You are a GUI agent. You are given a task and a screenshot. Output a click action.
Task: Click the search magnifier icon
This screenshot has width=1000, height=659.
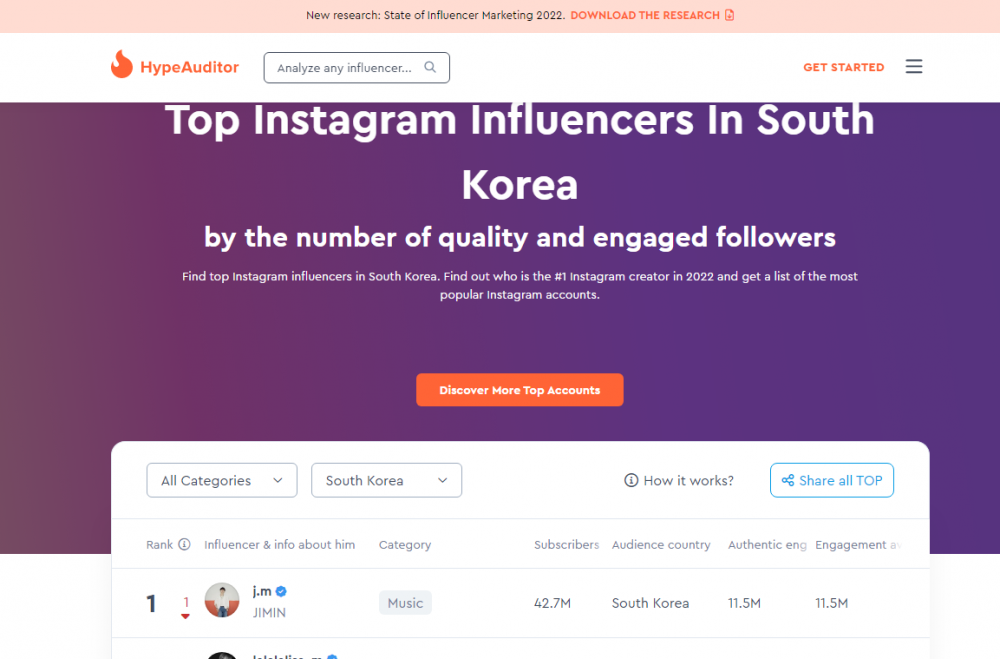(430, 67)
